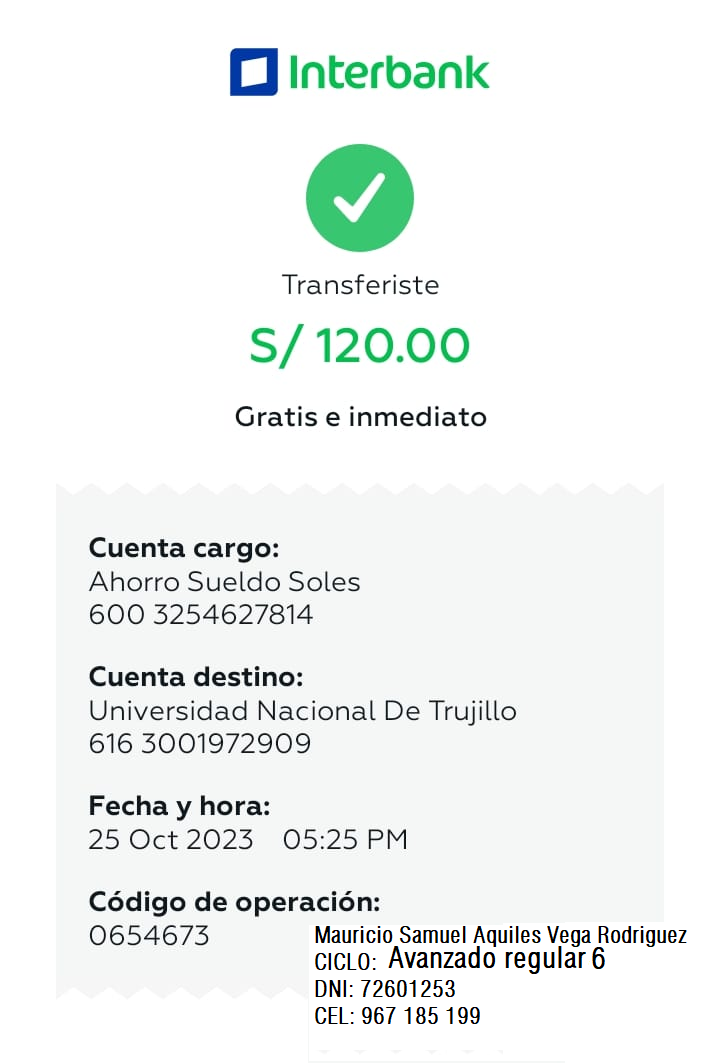Select the "Transferiste" label

pyautogui.click(x=360, y=285)
